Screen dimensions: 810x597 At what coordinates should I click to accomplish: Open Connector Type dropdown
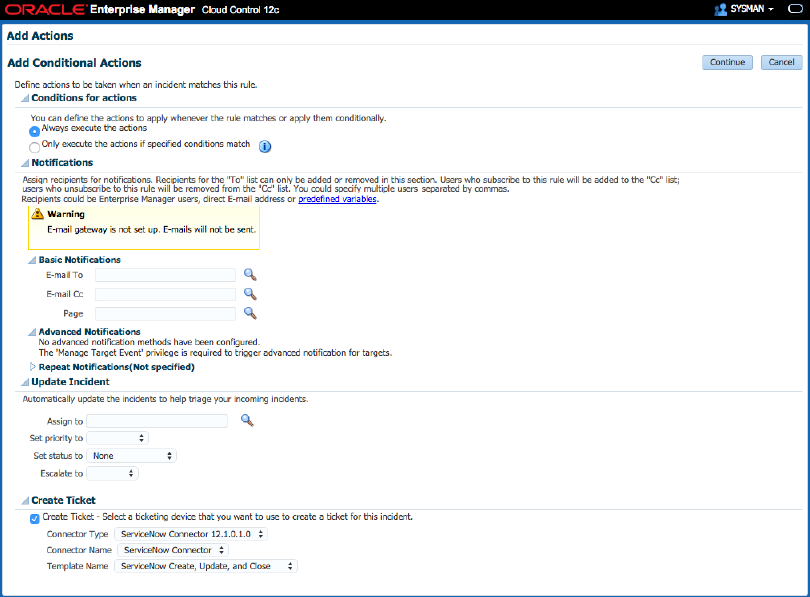click(x=191, y=534)
